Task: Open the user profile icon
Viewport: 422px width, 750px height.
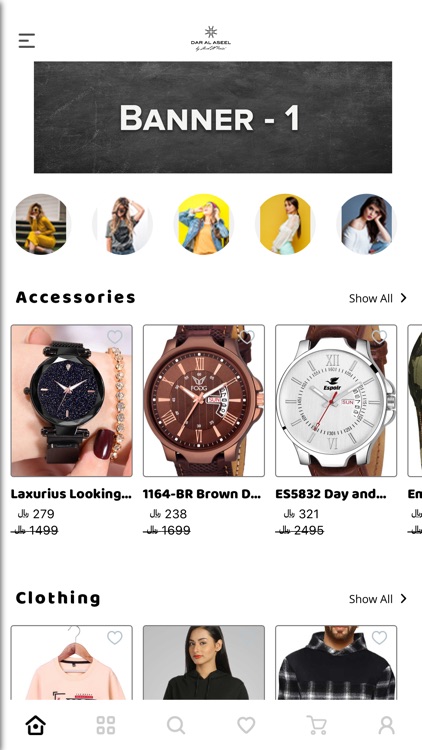Action: pyautogui.click(x=387, y=725)
